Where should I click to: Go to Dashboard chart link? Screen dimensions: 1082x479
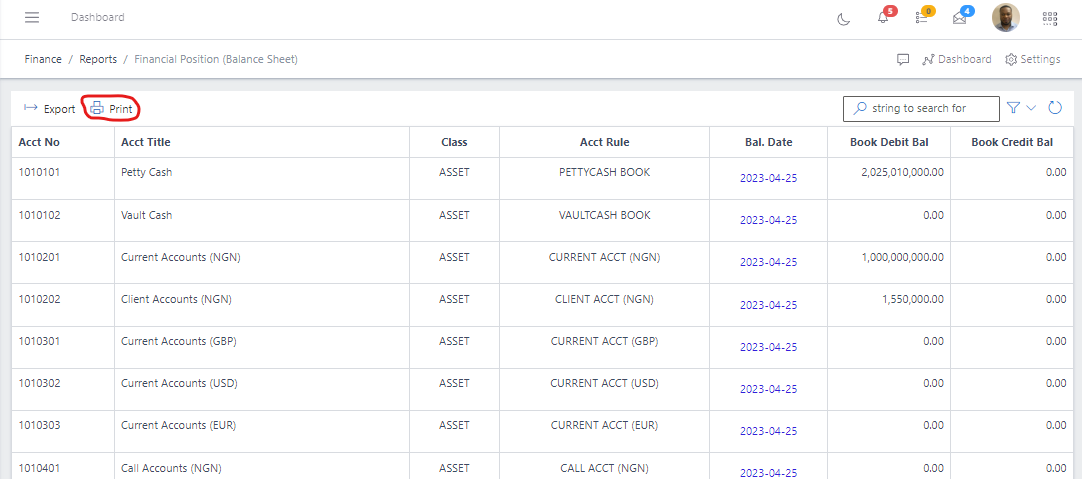(x=956, y=59)
